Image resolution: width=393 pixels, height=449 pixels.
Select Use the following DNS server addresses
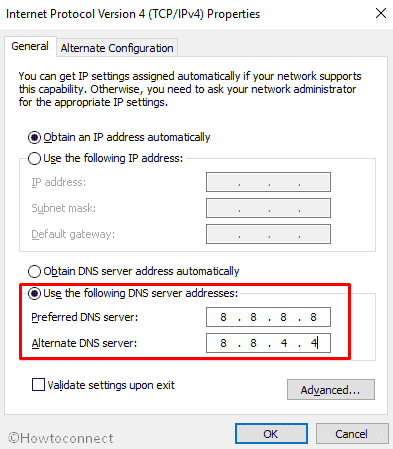[34, 293]
